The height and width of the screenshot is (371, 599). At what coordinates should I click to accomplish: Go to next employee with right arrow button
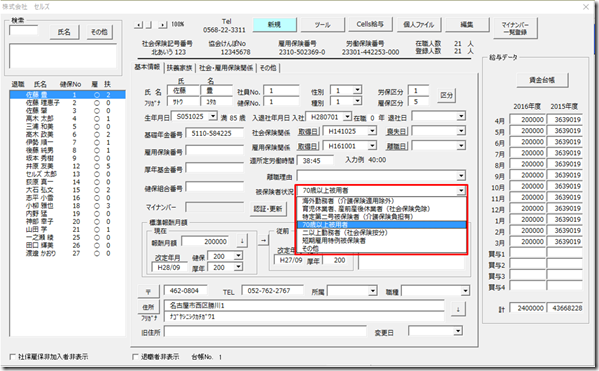(x=163, y=25)
